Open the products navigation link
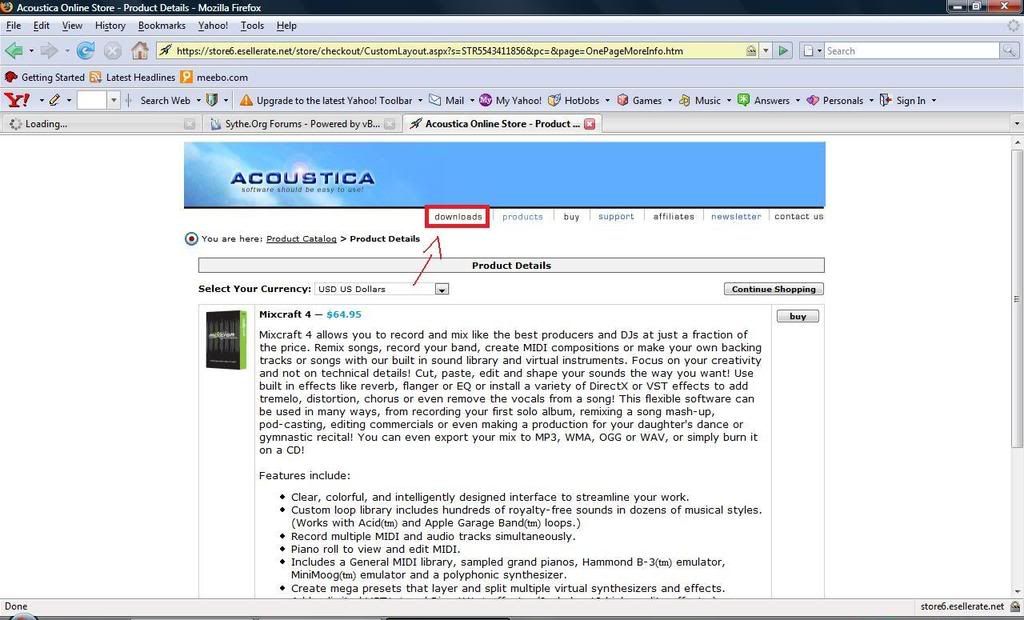 coord(522,216)
